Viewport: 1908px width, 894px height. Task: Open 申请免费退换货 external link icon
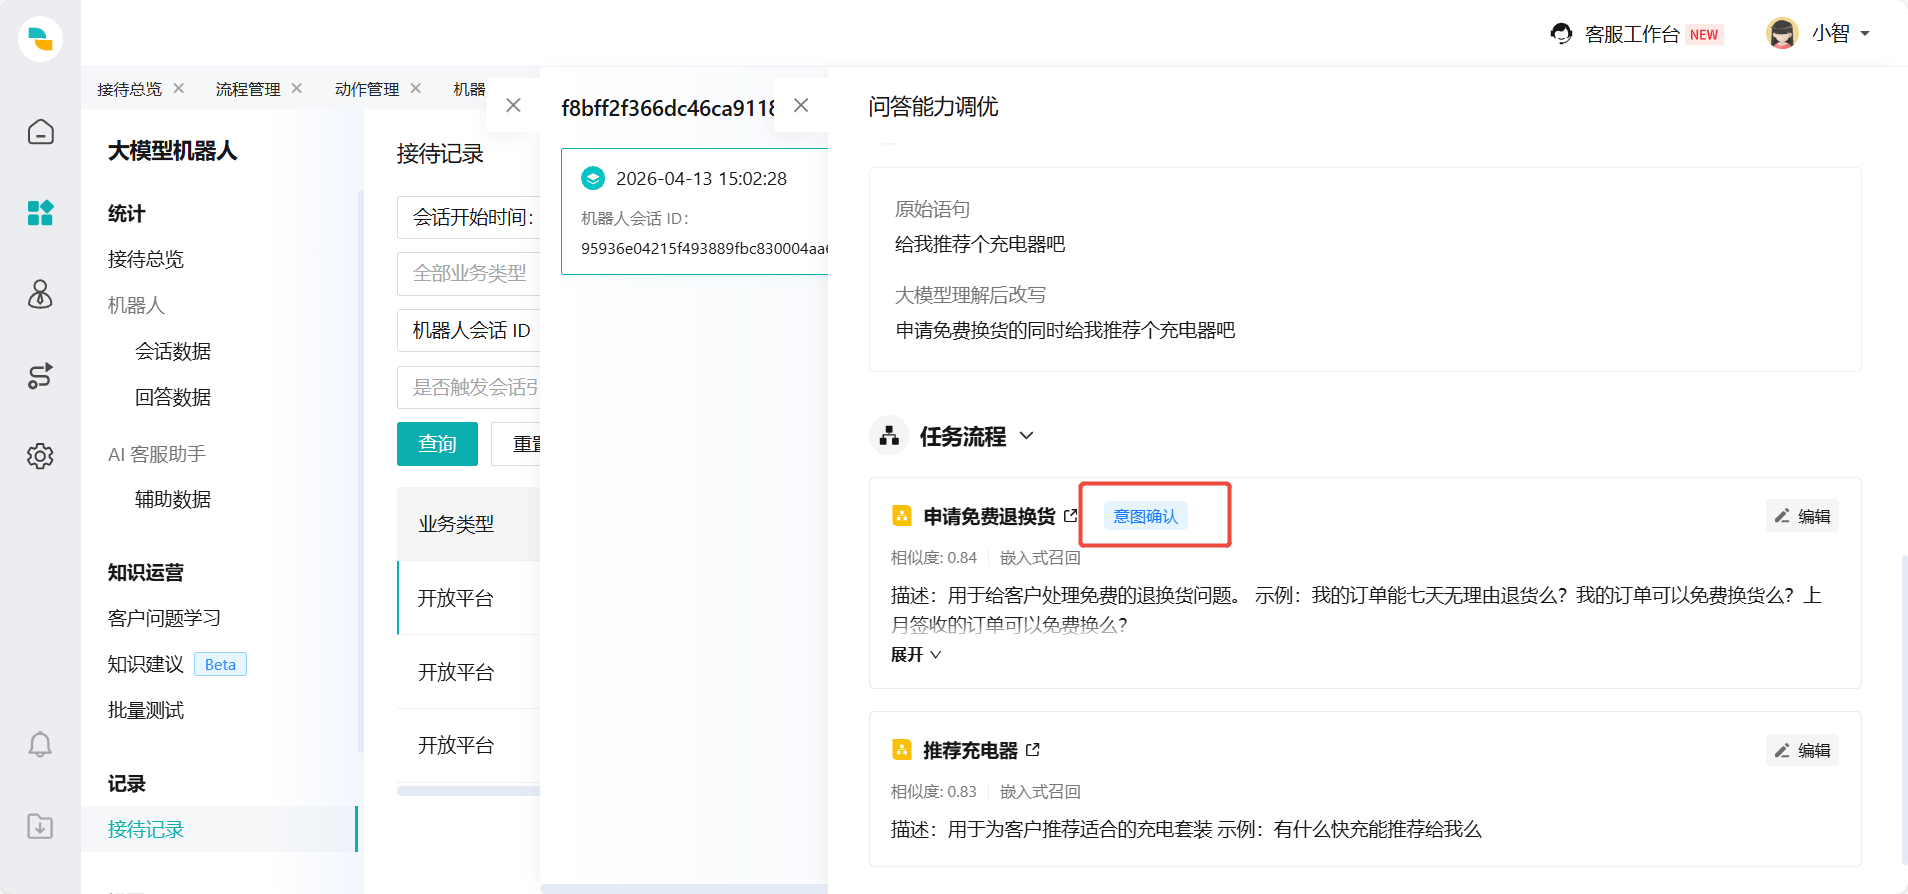1071,516
